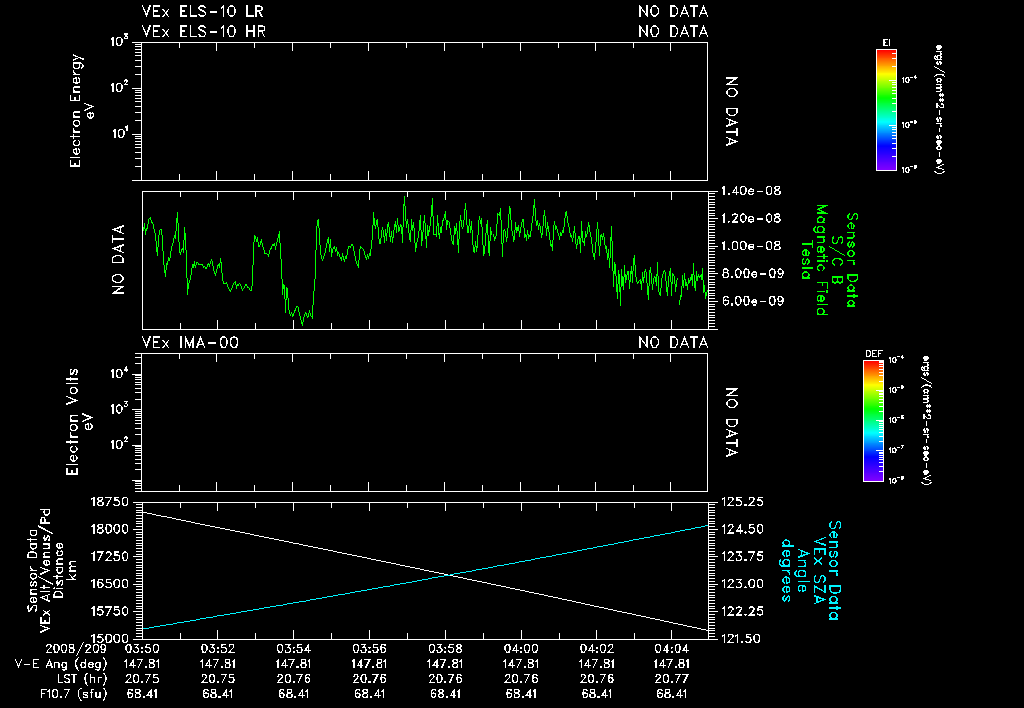This screenshot has width=1024, height=708.
Task: Click the 10^4 tick in Electron Volts panel
Action: (121, 374)
